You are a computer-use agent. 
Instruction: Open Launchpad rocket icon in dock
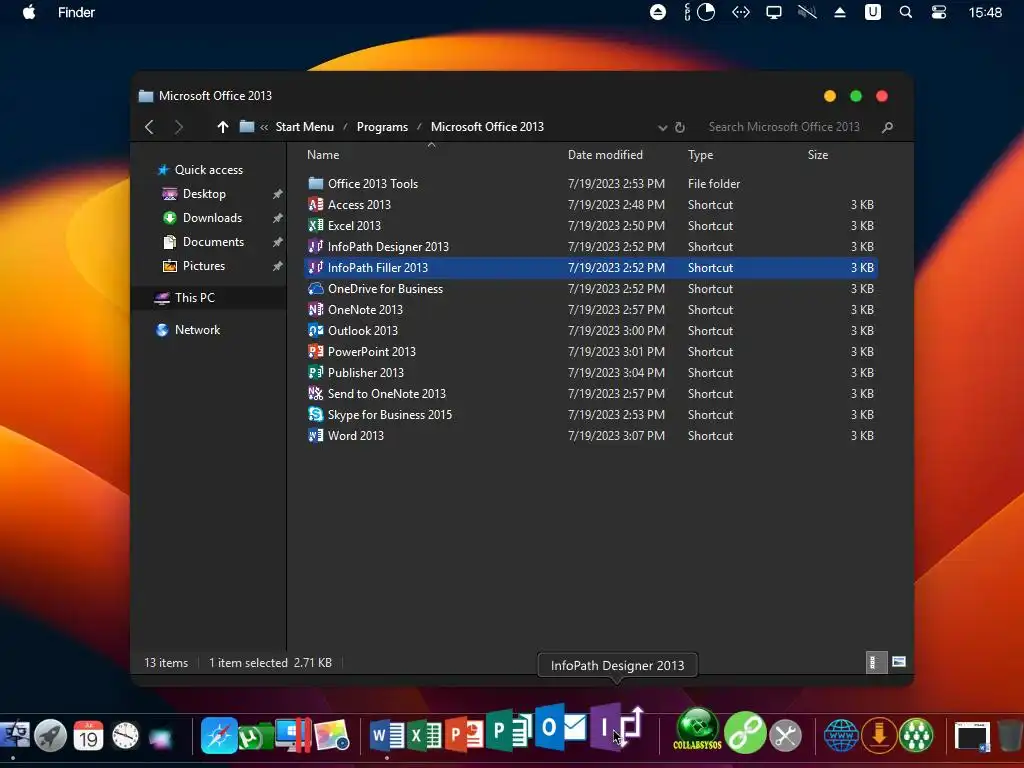(x=50, y=736)
